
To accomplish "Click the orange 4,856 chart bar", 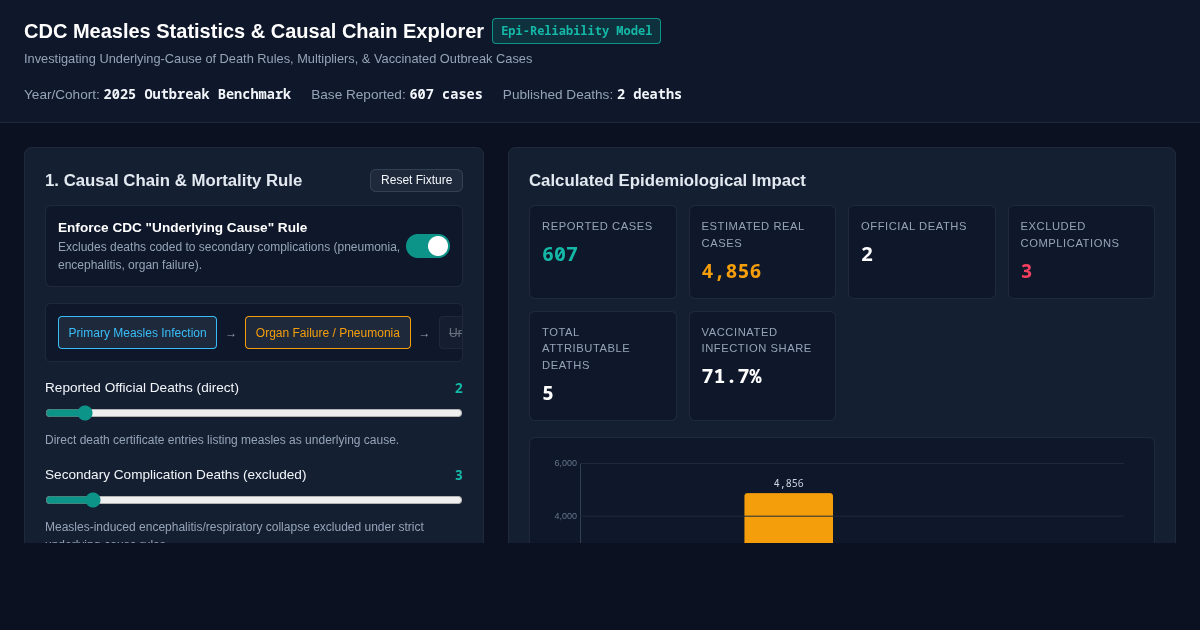I will 788,518.
